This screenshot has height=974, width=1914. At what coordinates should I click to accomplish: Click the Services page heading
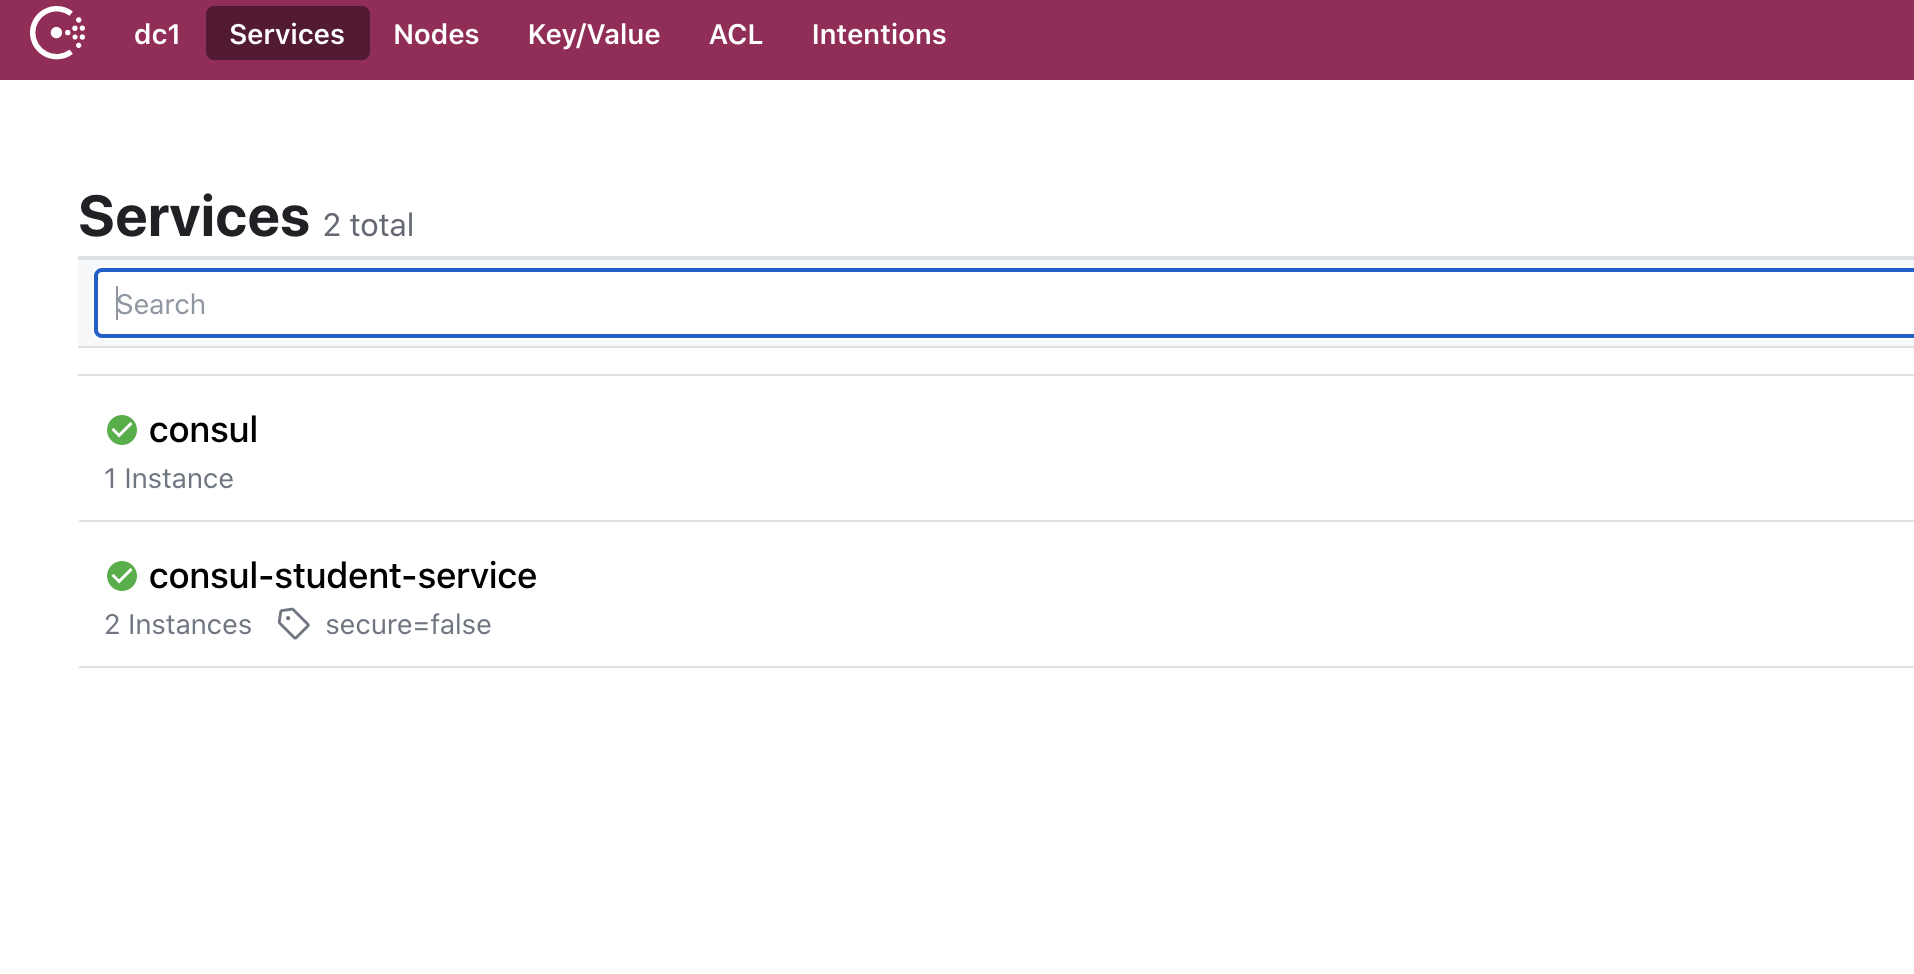pyautogui.click(x=194, y=217)
